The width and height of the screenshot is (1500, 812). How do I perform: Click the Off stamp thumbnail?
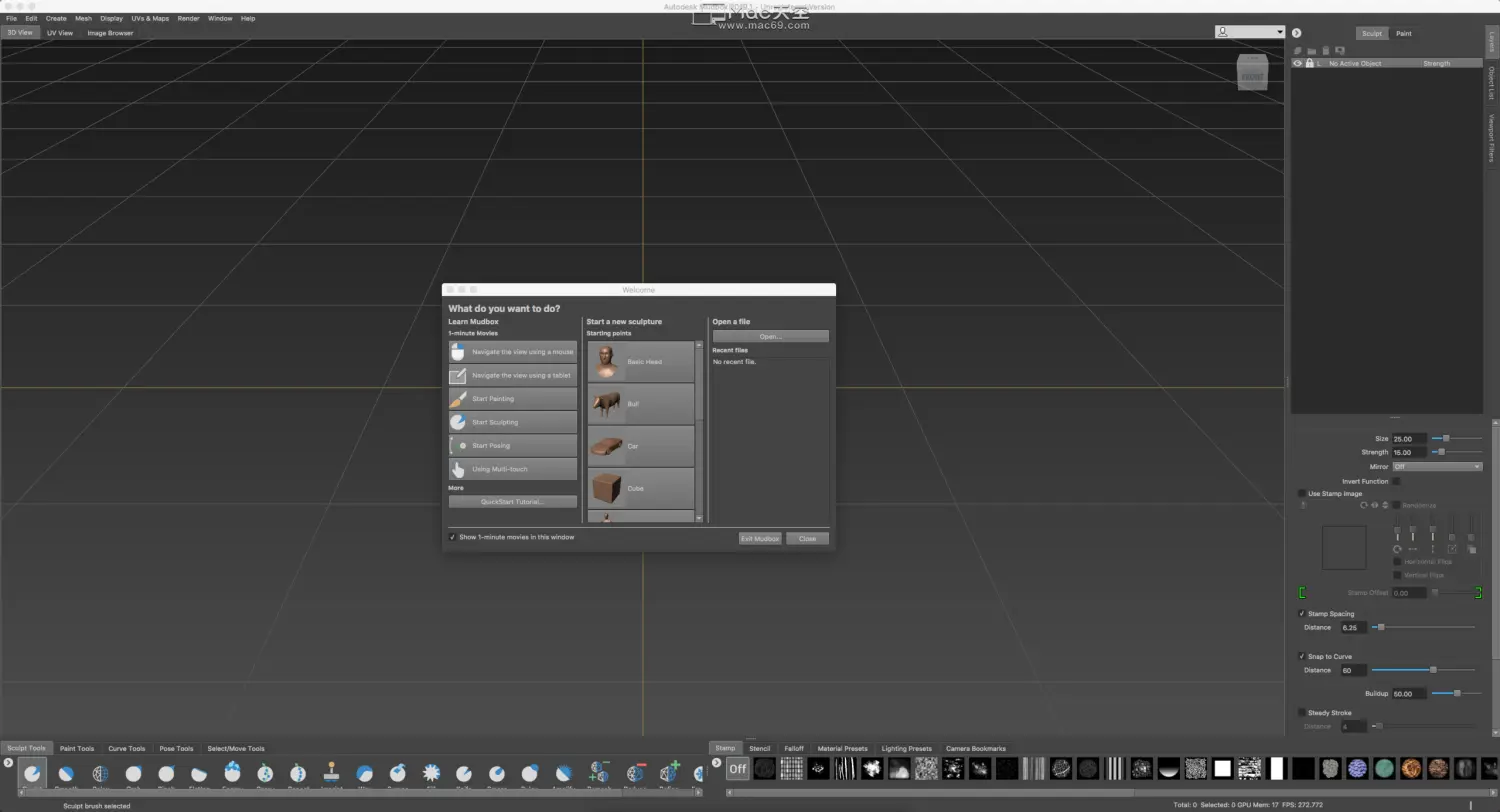737,768
